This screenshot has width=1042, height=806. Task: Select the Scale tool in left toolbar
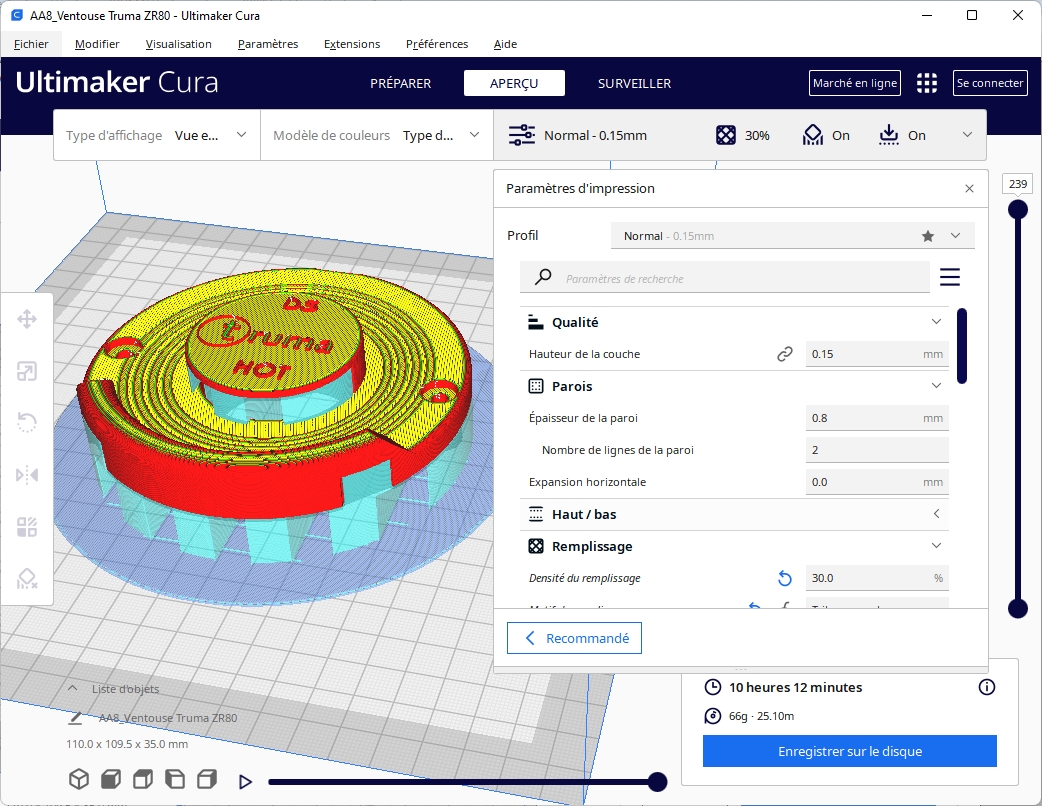point(27,372)
